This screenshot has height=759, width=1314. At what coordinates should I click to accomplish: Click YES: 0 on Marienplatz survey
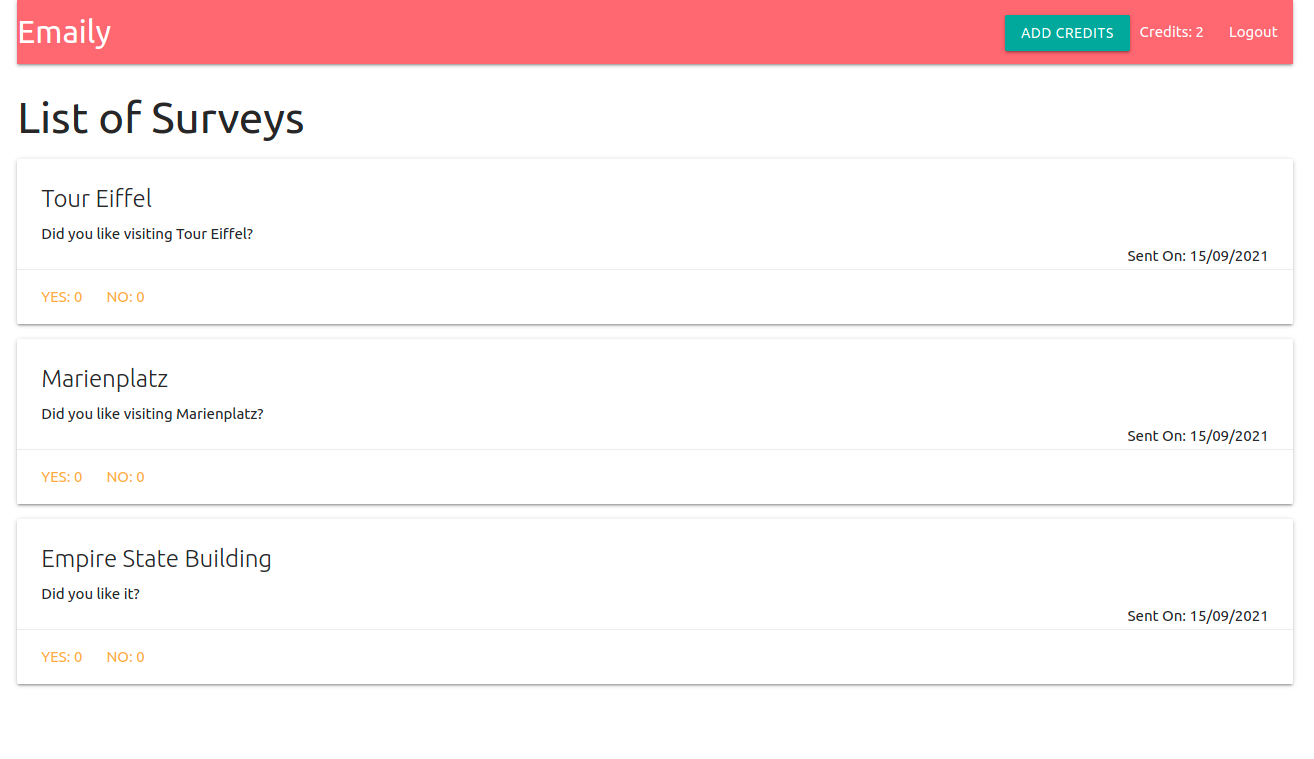(62, 477)
